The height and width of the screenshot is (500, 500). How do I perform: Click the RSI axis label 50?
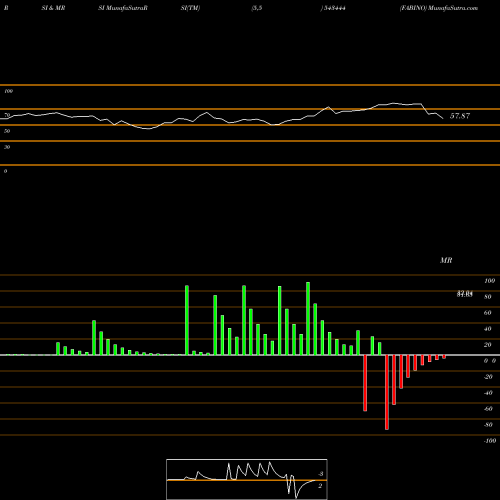(x=7, y=131)
